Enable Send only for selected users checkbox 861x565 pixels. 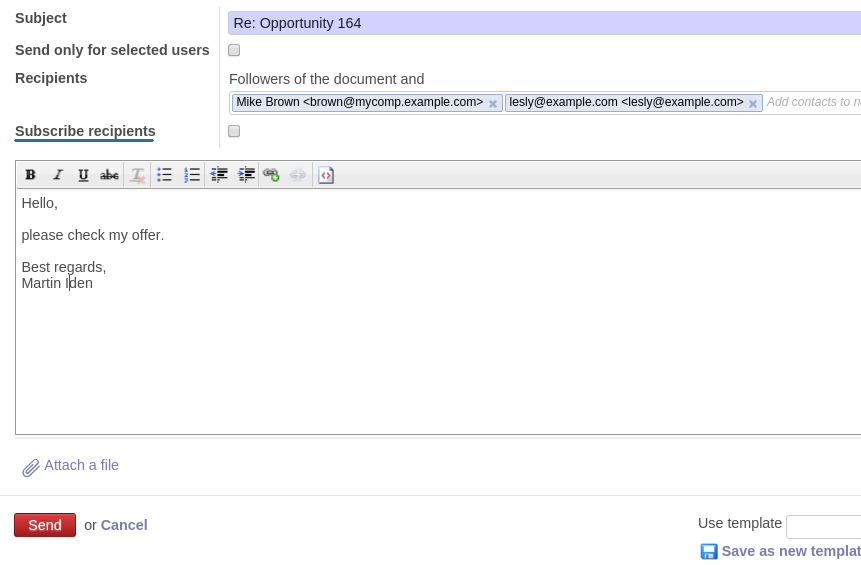coord(234,50)
